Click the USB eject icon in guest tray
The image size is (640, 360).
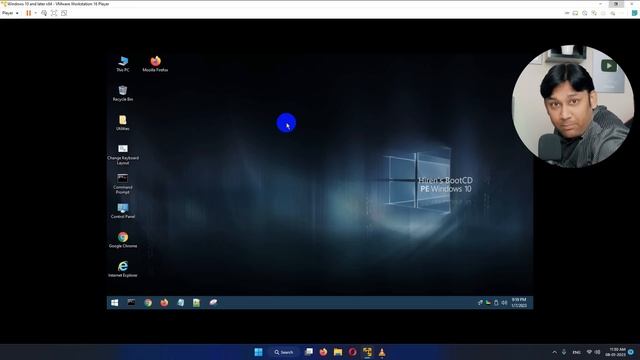coord(496,302)
